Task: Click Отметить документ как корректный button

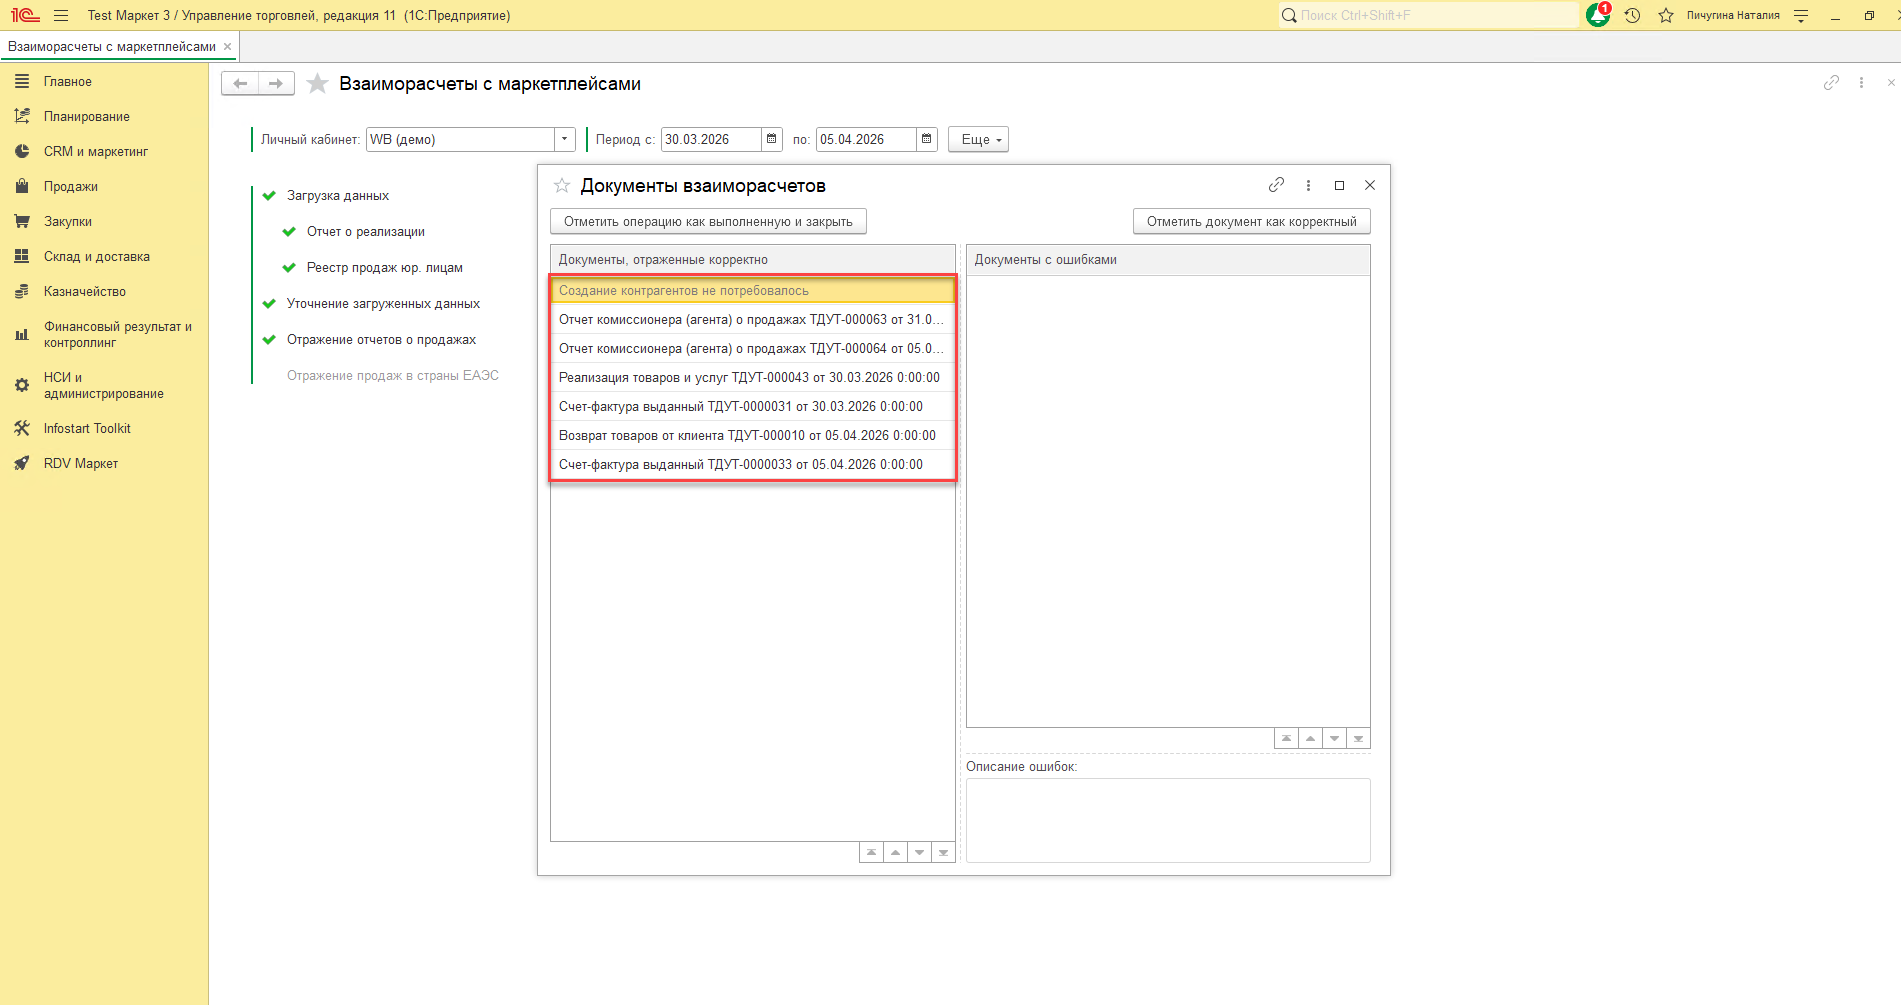Action: pos(1251,222)
